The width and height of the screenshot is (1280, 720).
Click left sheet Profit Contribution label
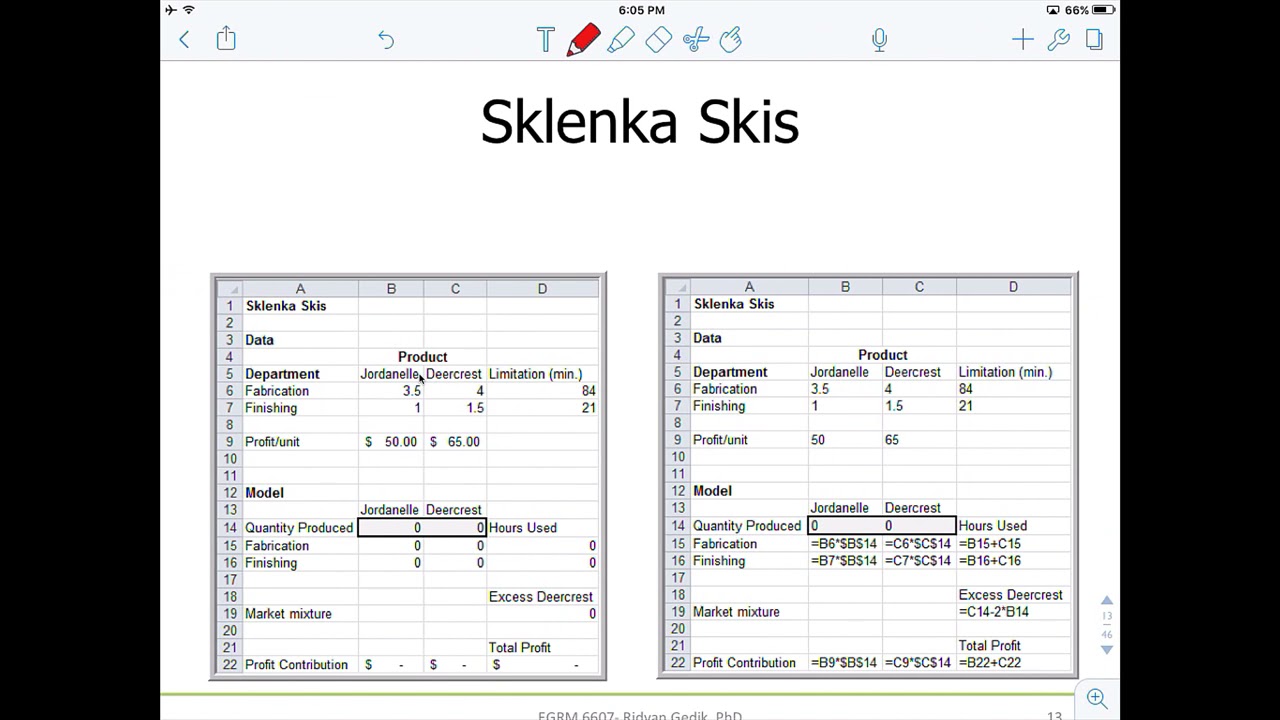click(297, 665)
